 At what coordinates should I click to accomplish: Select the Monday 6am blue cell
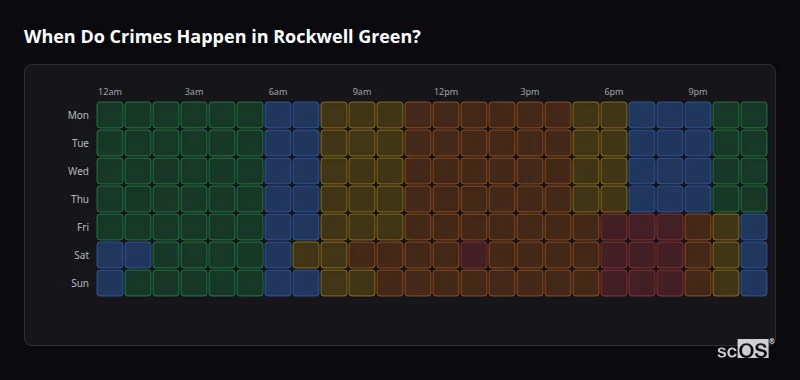(278, 115)
